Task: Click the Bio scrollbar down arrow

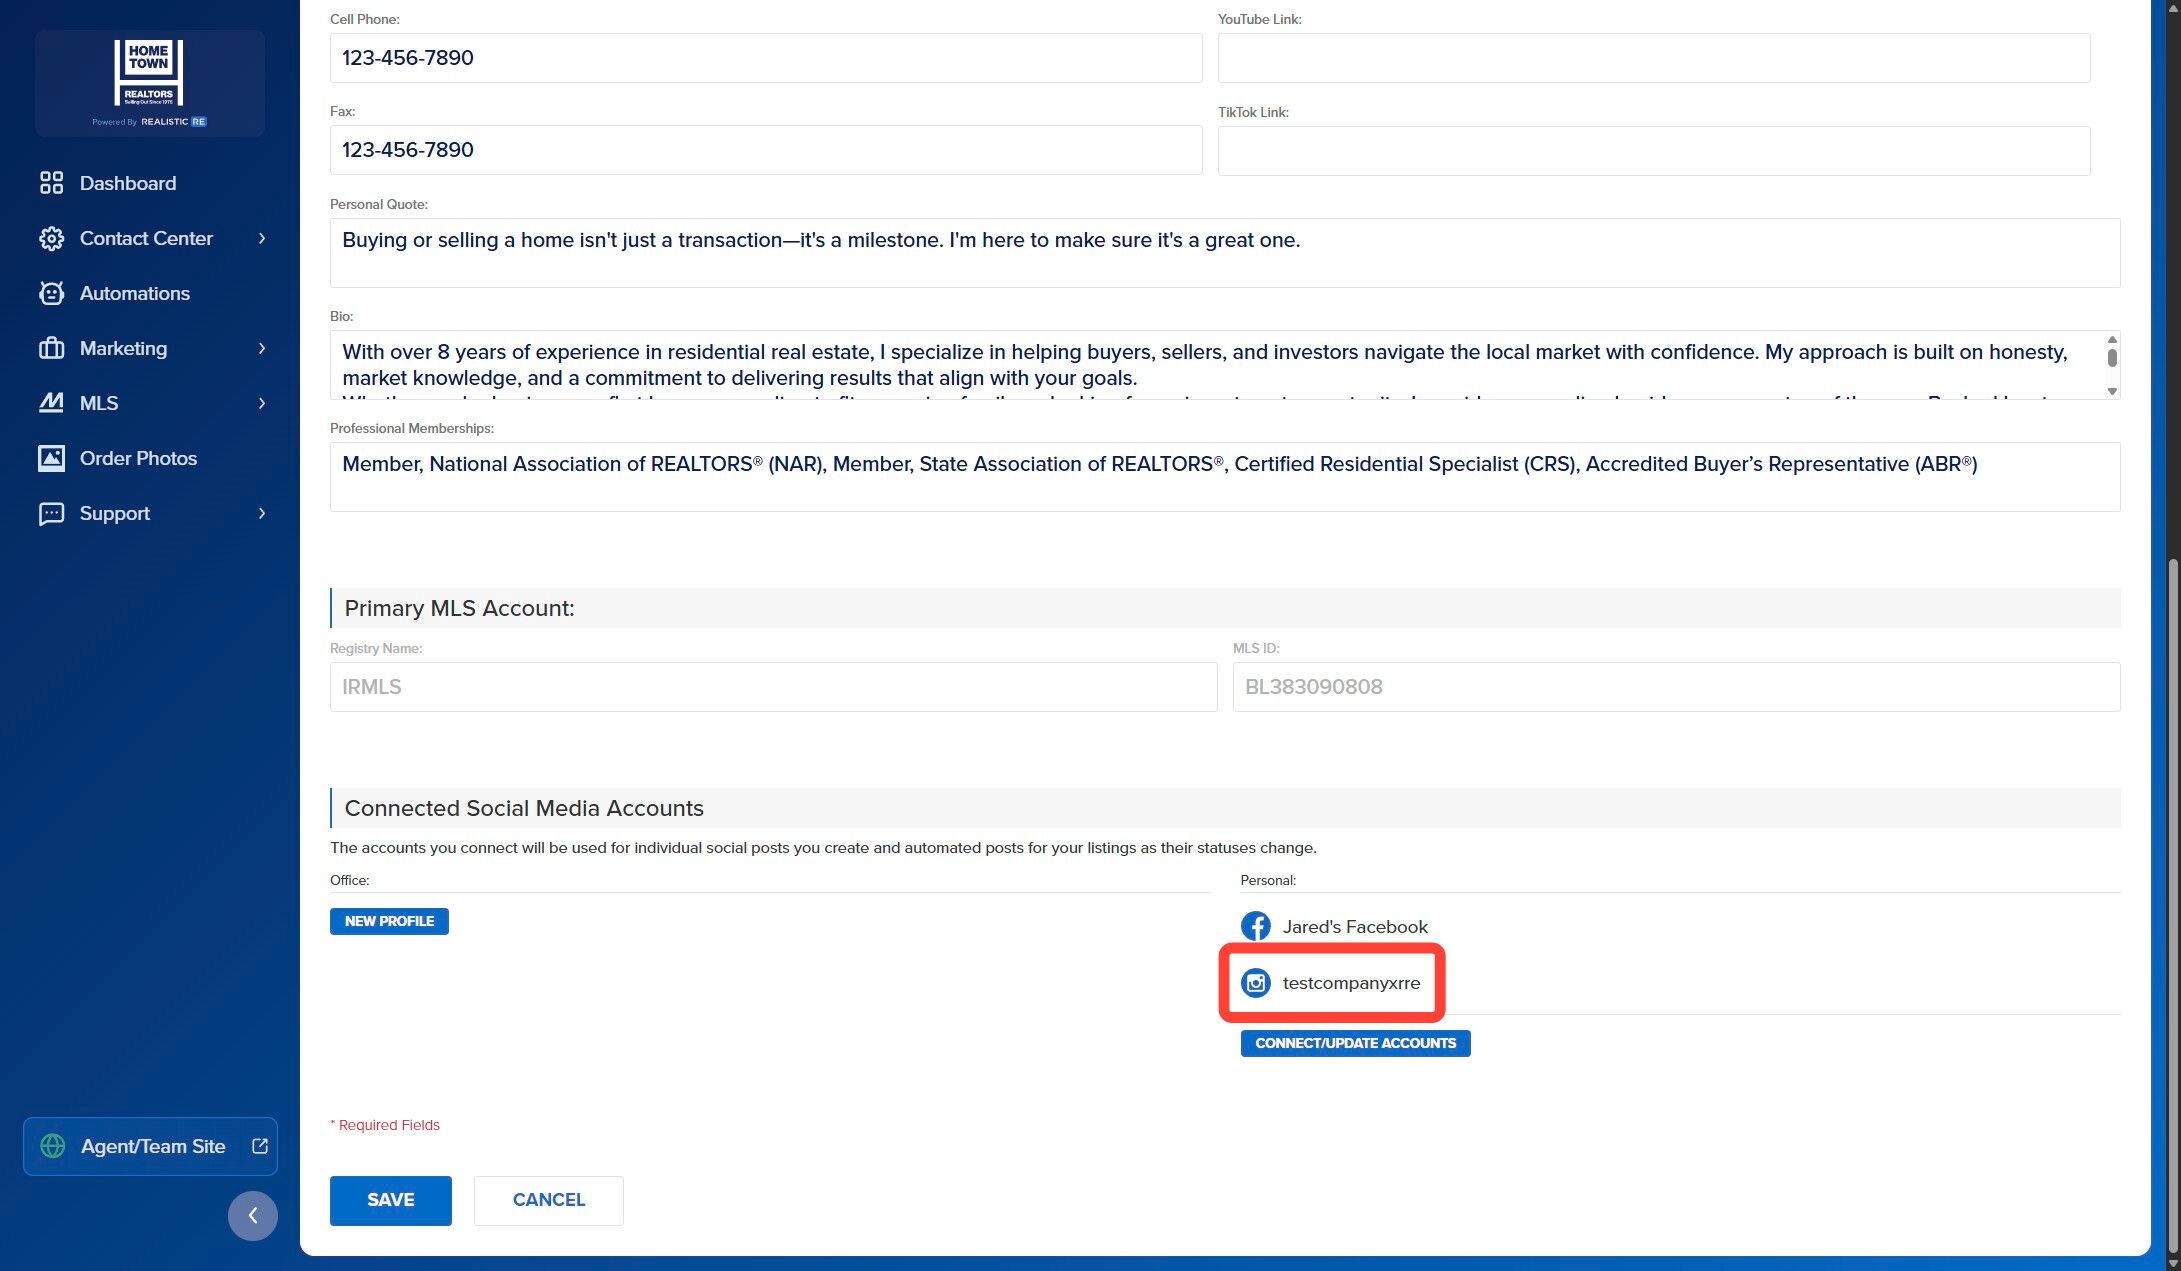Action: 2112,391
